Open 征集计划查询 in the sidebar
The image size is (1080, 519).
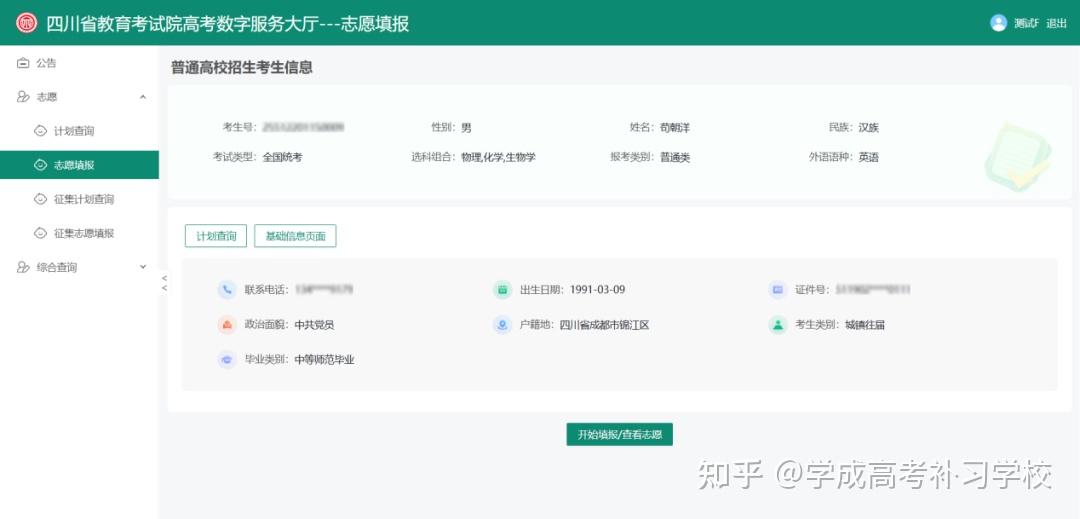tap(79, 199)
